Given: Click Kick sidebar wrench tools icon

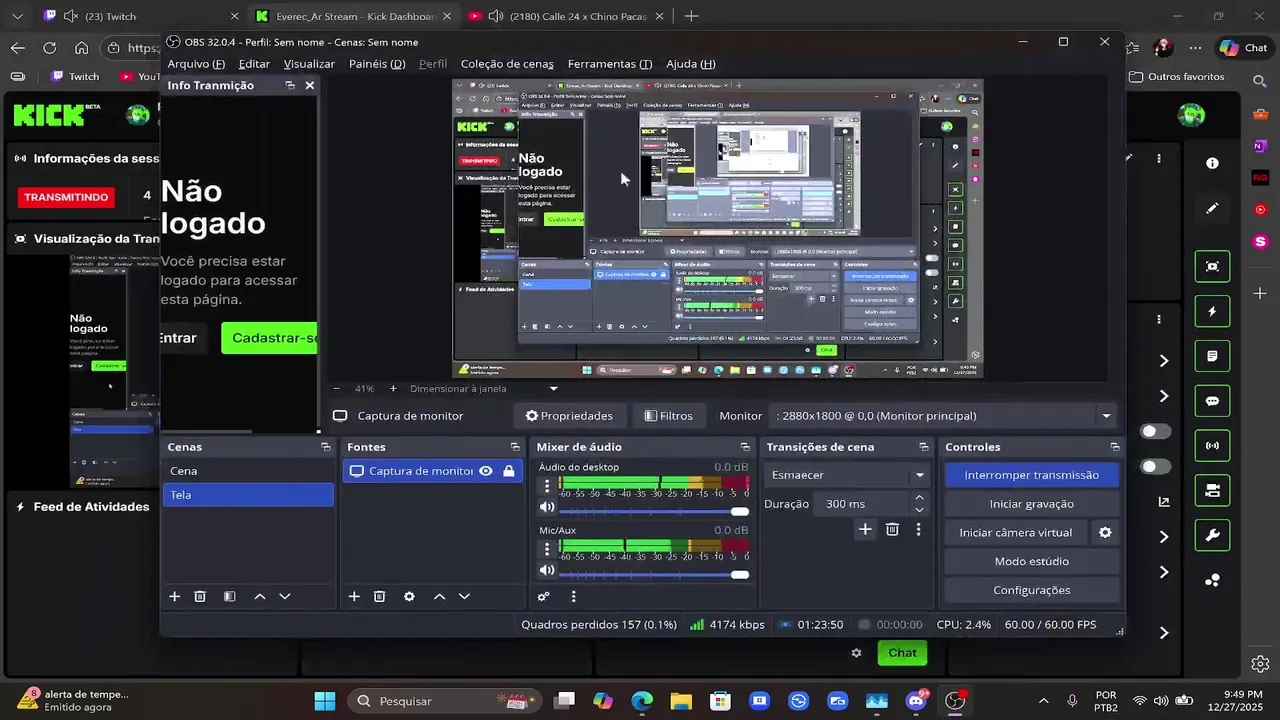Looking at the screenshot, I should [x=1212, y=535].
